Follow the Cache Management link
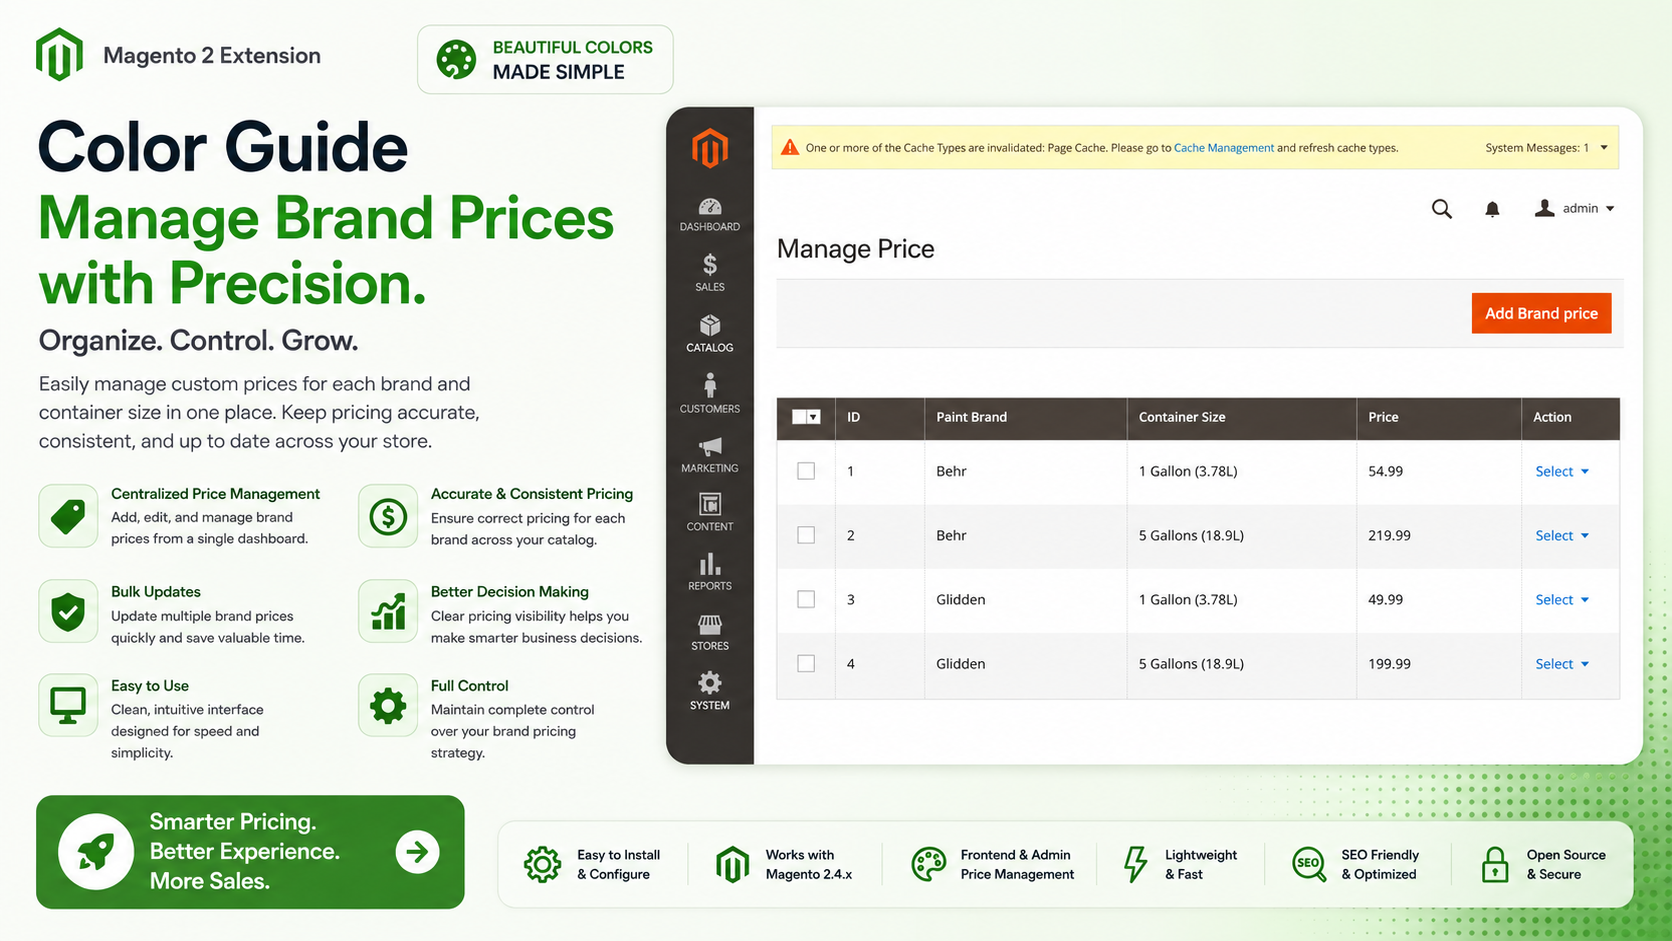This screenshot has height=941, width=1672. (x=1224, y=148)
